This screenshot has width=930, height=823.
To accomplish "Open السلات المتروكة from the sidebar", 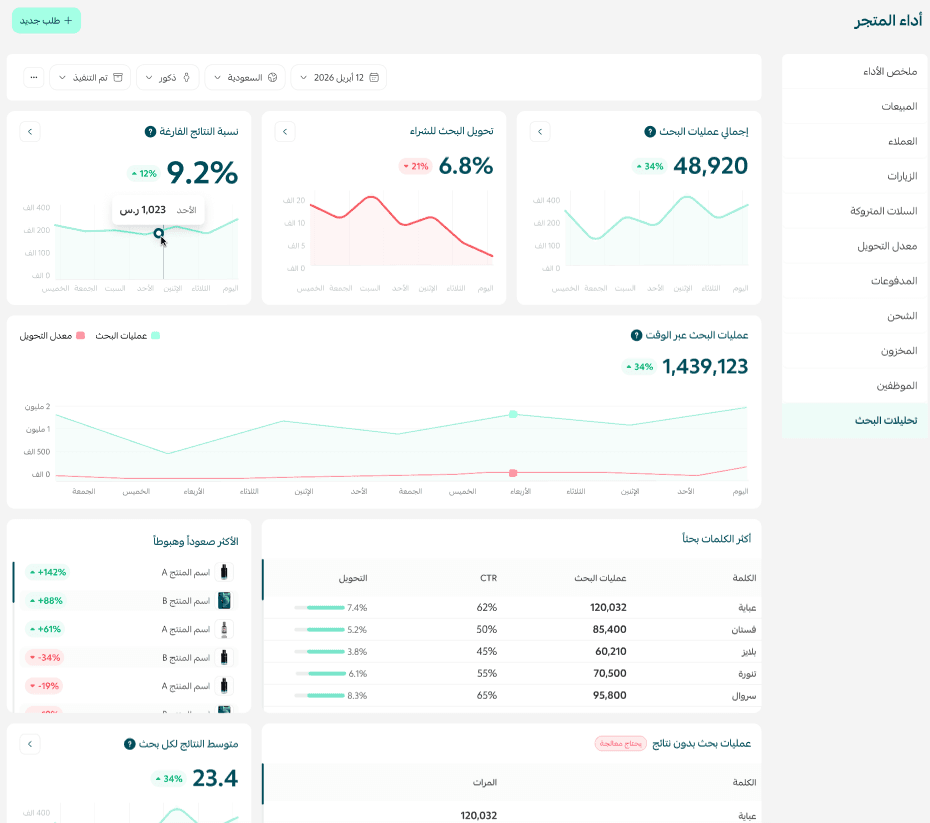I will 855,211.
